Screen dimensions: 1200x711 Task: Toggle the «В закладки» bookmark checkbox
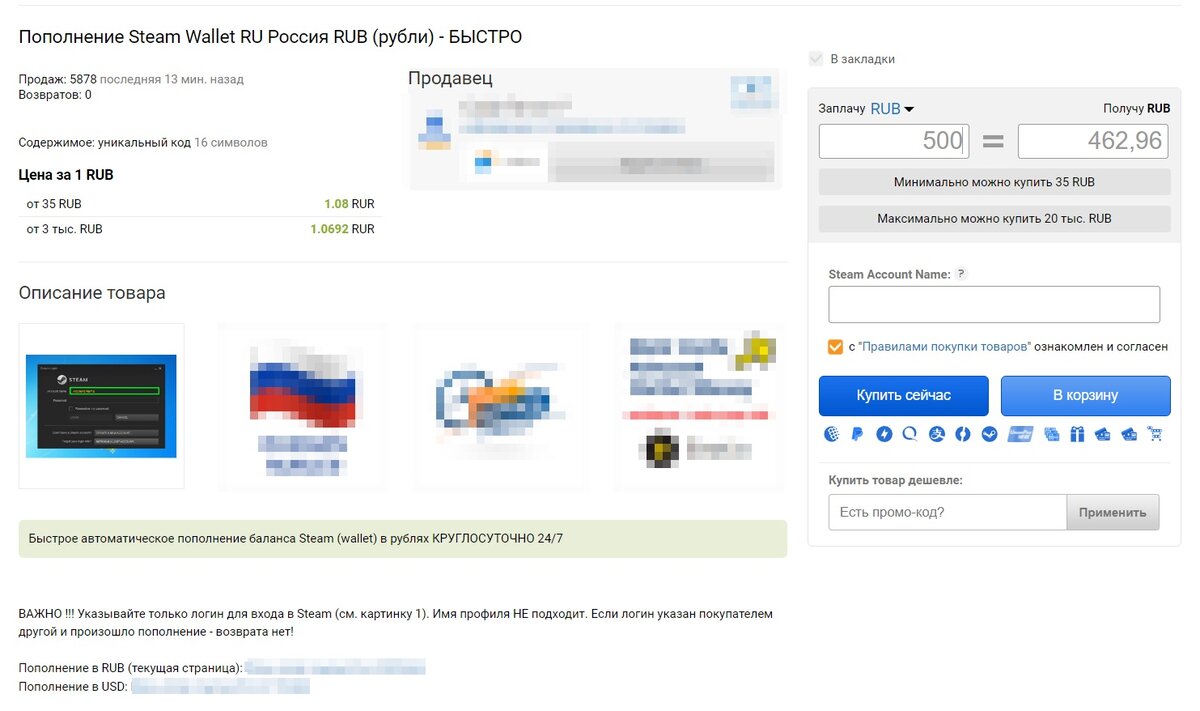point(816,59)
